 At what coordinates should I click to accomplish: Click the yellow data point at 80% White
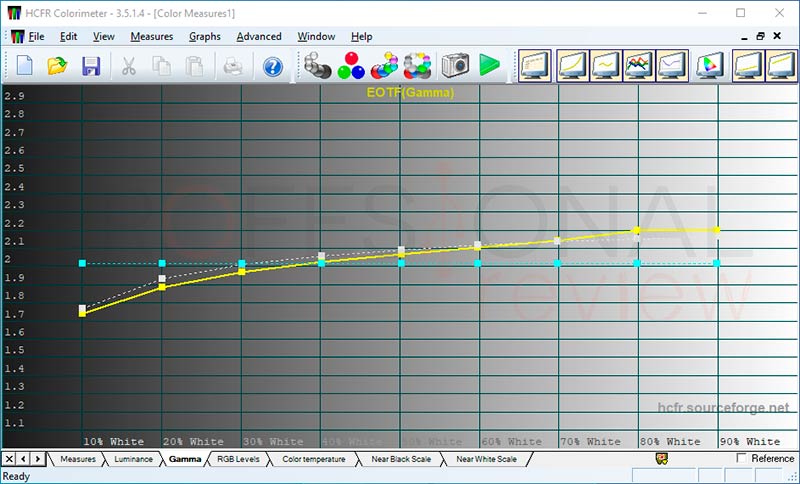point(637,230)
